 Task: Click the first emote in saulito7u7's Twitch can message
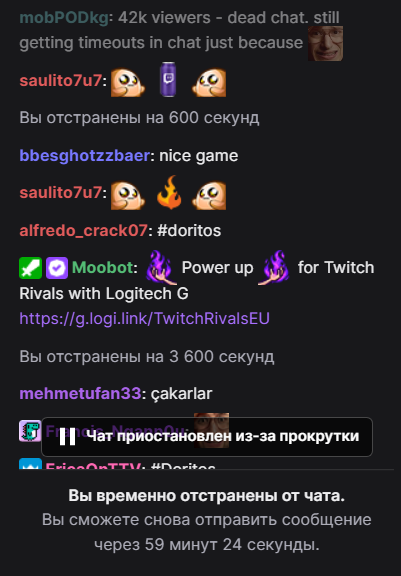pyautogui.click(x=128, y=83)
